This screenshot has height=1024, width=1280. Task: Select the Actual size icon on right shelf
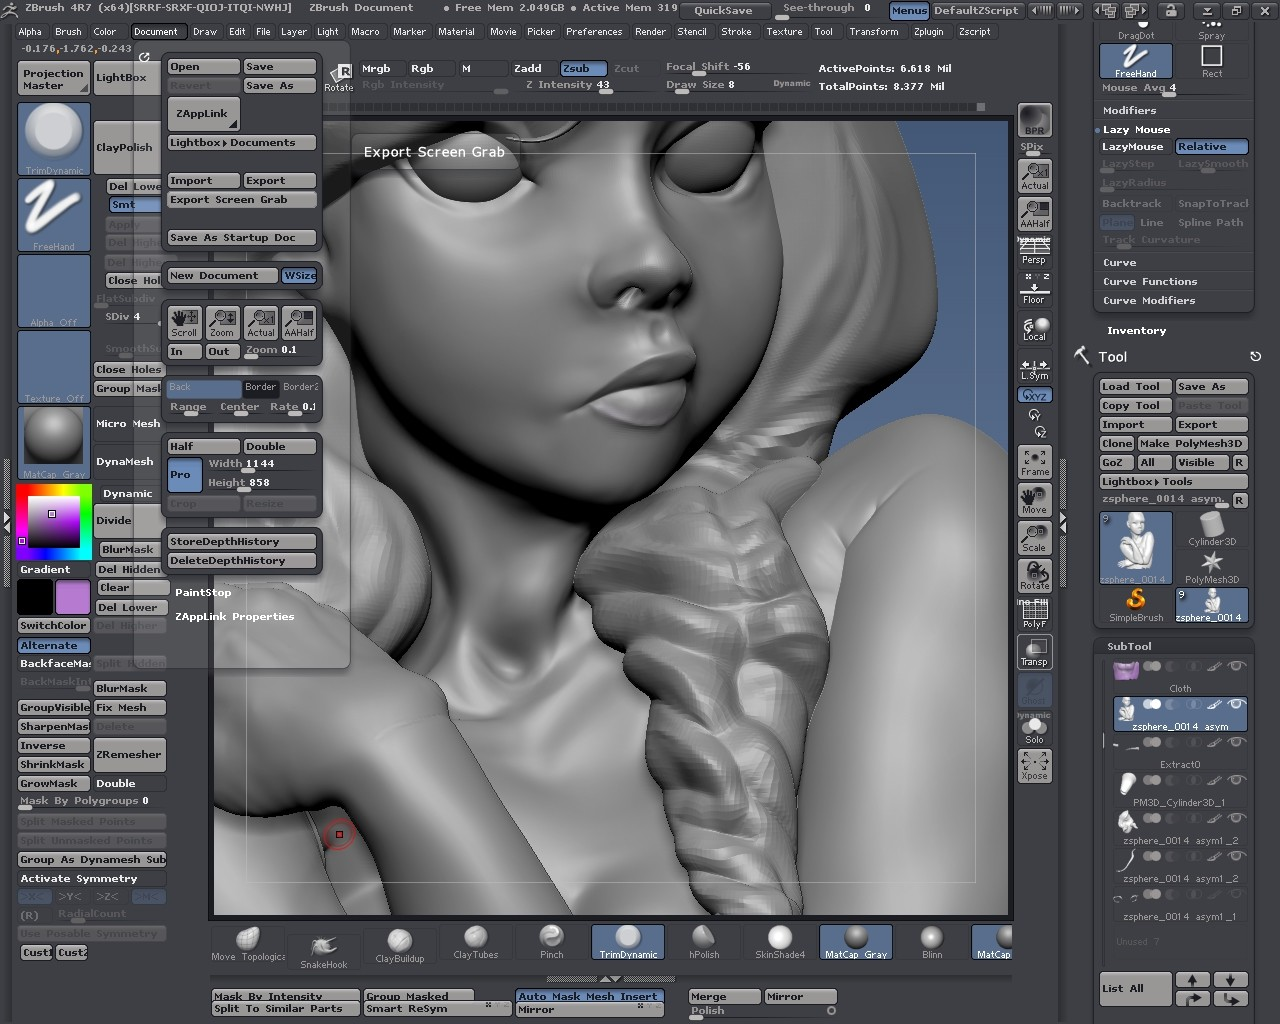(1034, 177)
